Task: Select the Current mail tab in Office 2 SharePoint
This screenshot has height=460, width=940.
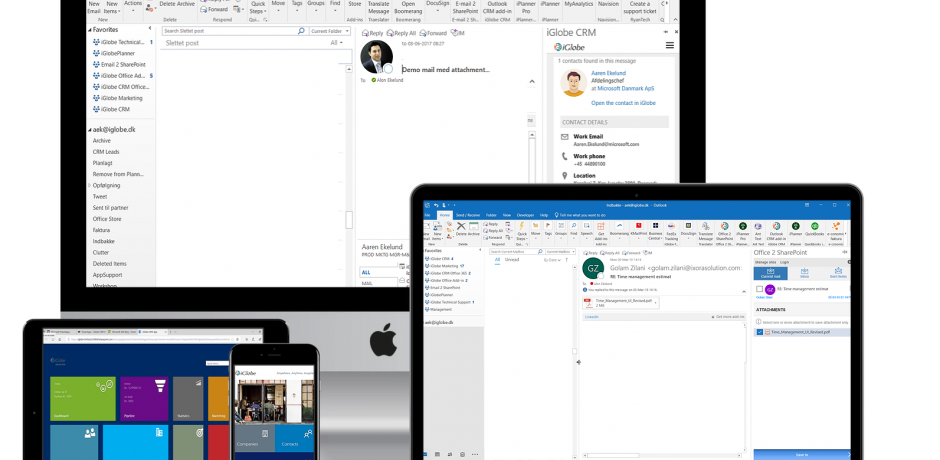Action: (770, 273)
